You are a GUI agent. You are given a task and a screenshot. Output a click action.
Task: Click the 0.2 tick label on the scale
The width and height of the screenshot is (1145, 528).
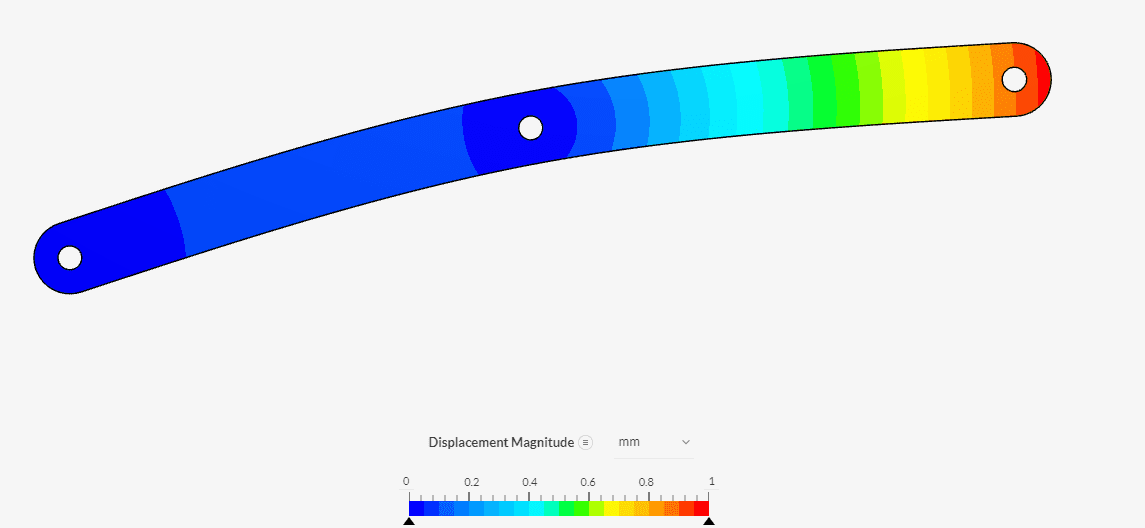pos(471,482)
